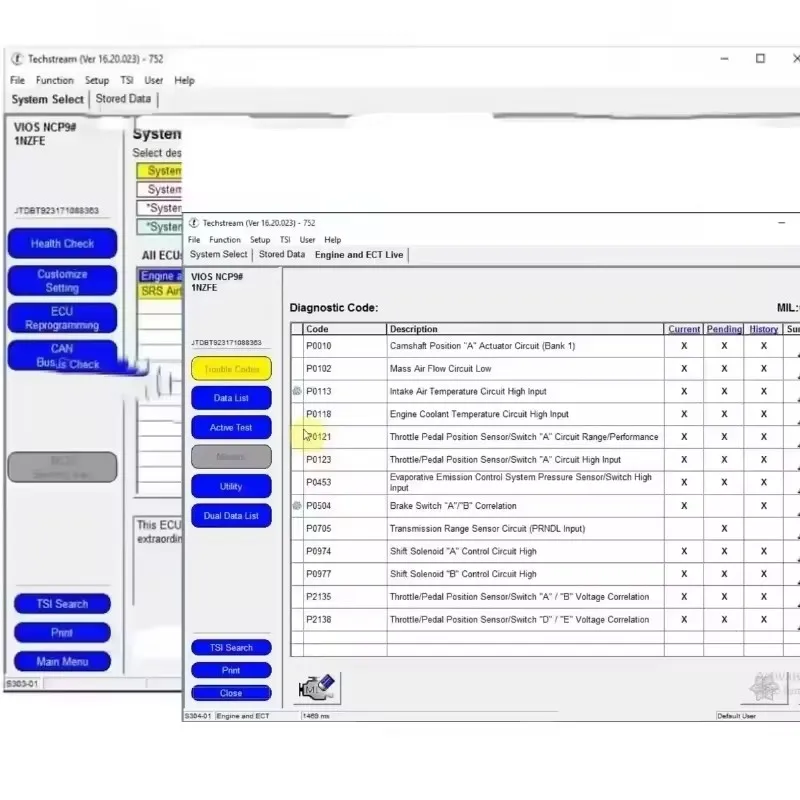Go to Main Menu in back window
Viewport: 800px width, 800px height.
[62, 662]
